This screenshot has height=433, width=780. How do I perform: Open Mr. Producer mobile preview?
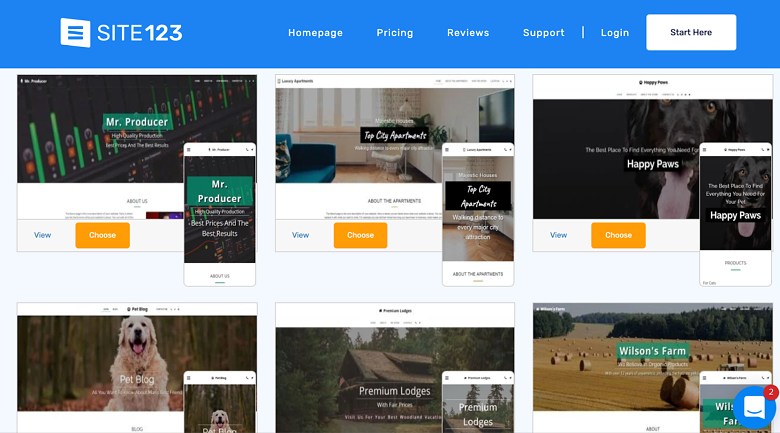pyautogui.click(x=219, y=215)
